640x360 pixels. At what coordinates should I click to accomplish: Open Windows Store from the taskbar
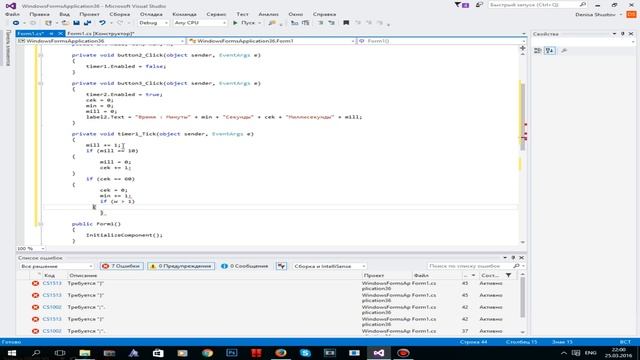(158, 353)
